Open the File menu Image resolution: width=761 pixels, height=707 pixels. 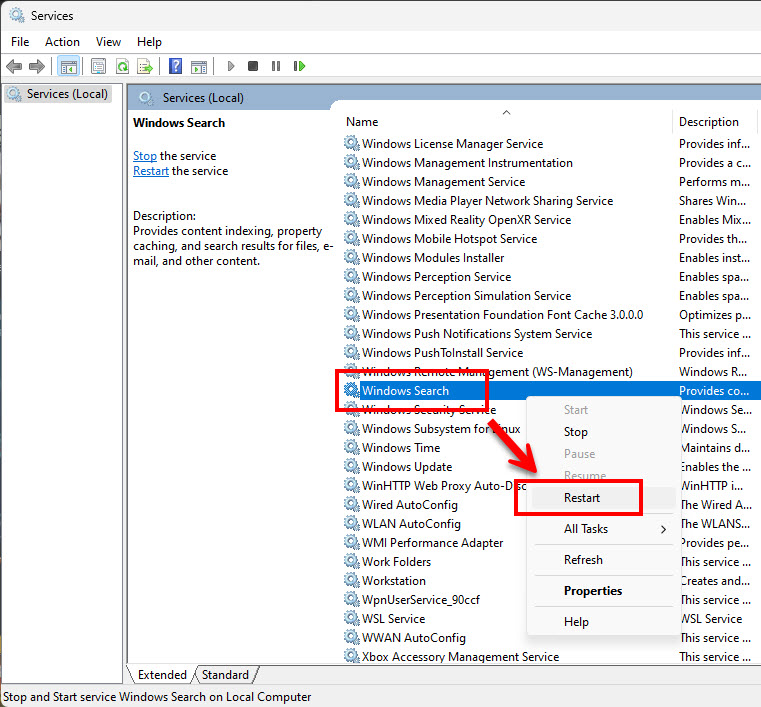20,42
